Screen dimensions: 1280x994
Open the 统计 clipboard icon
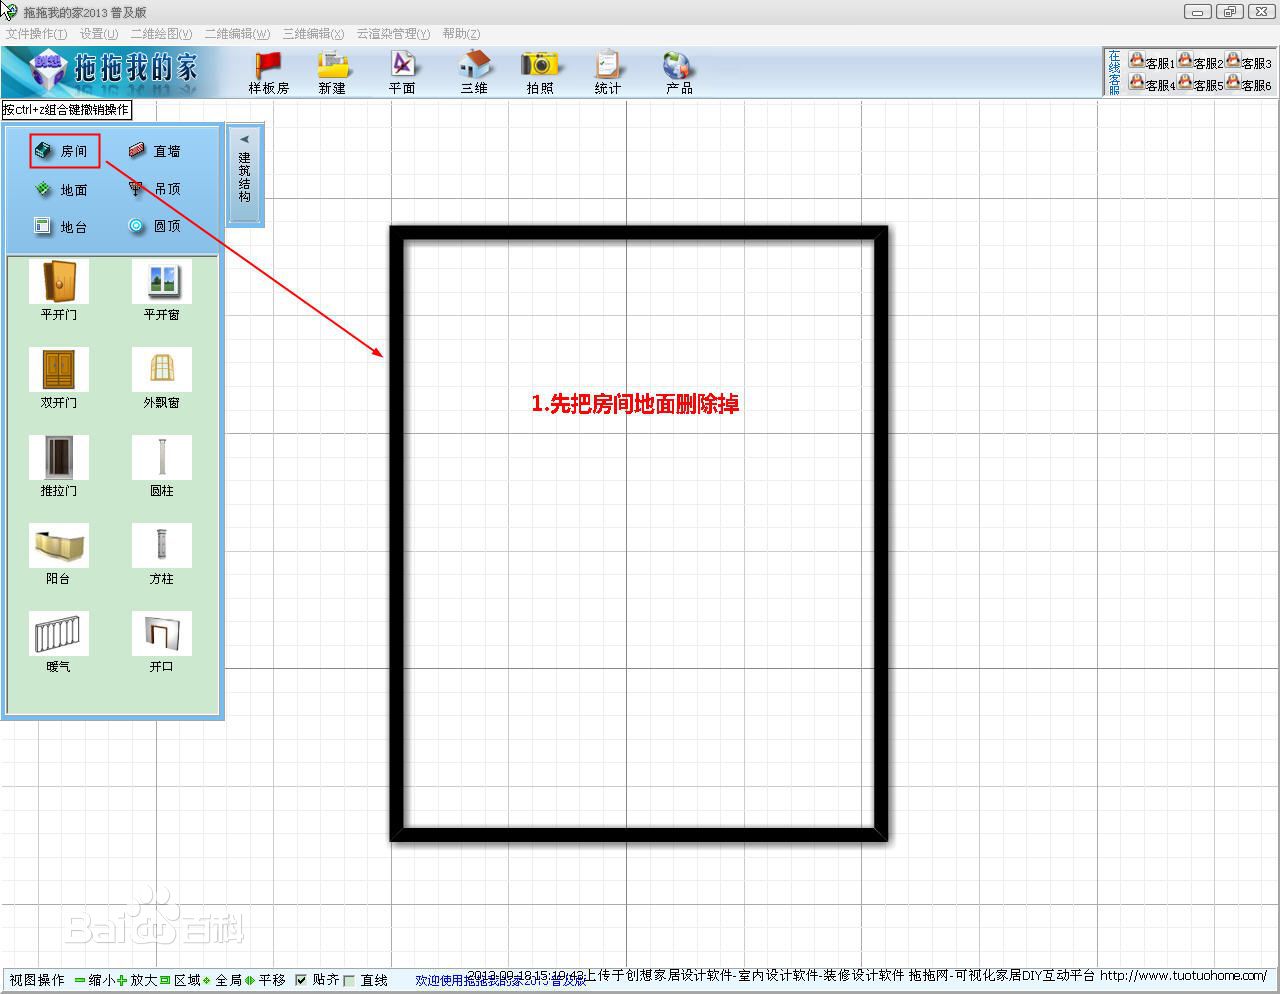click(607, 71)
